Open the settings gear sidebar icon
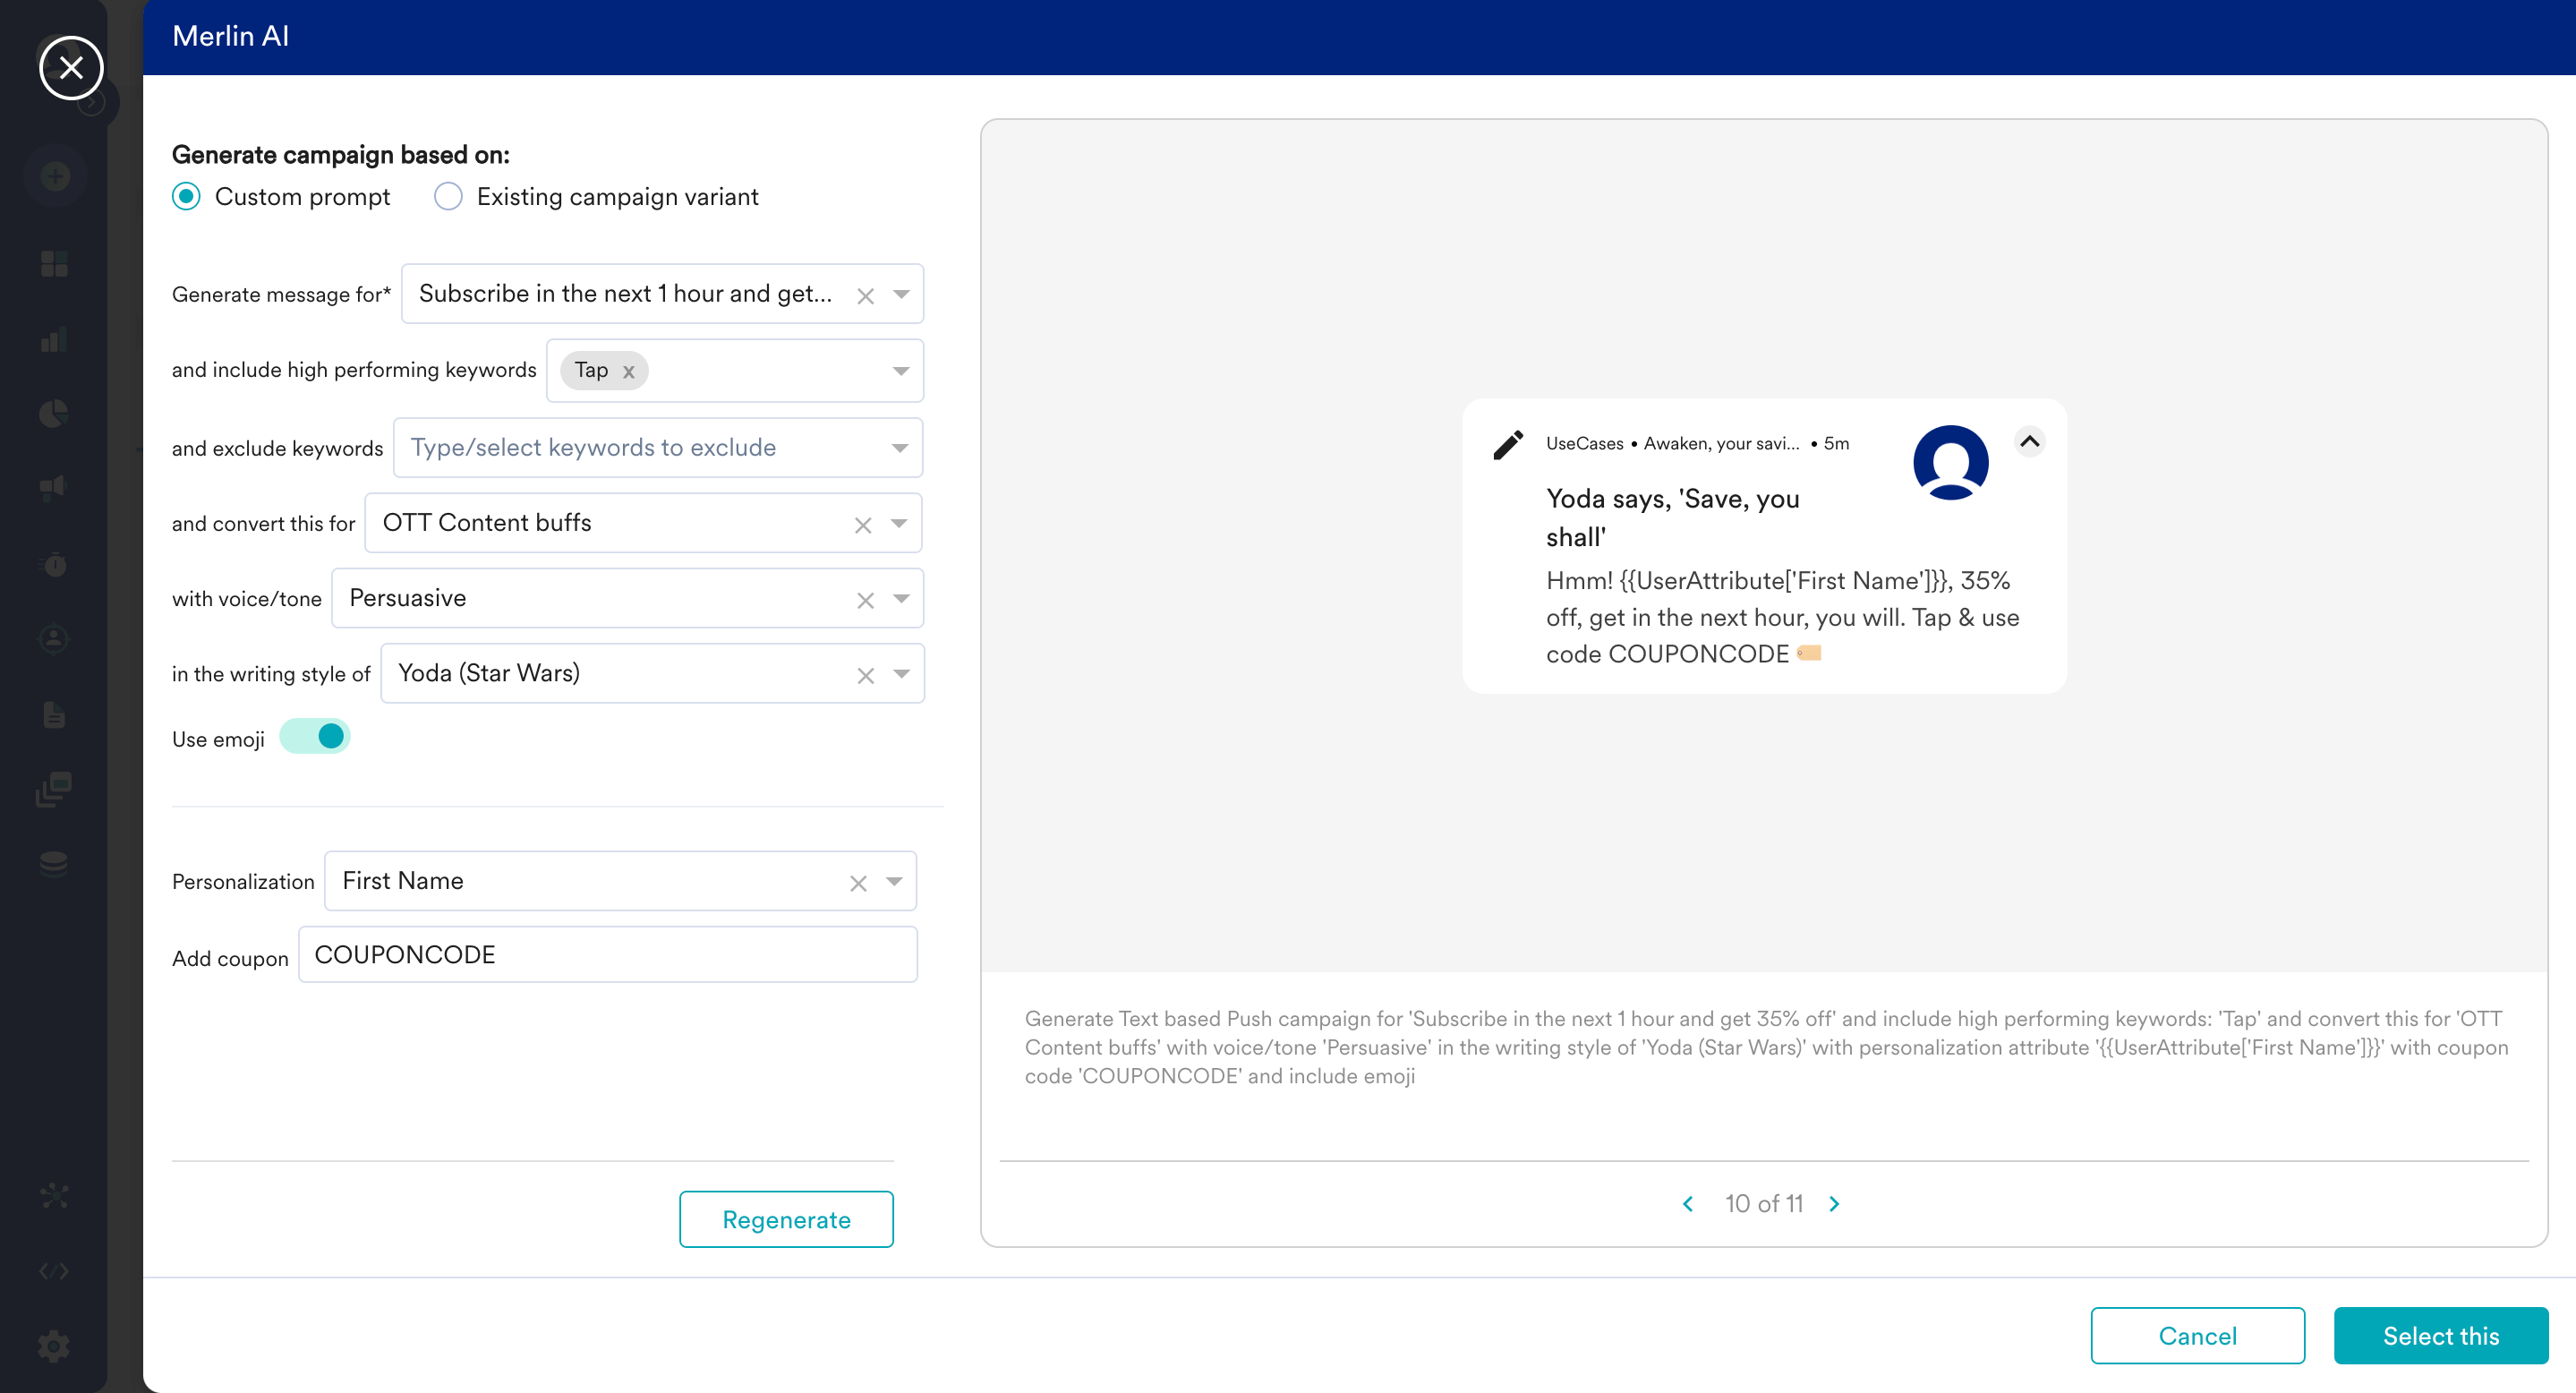 point(54,1346)
